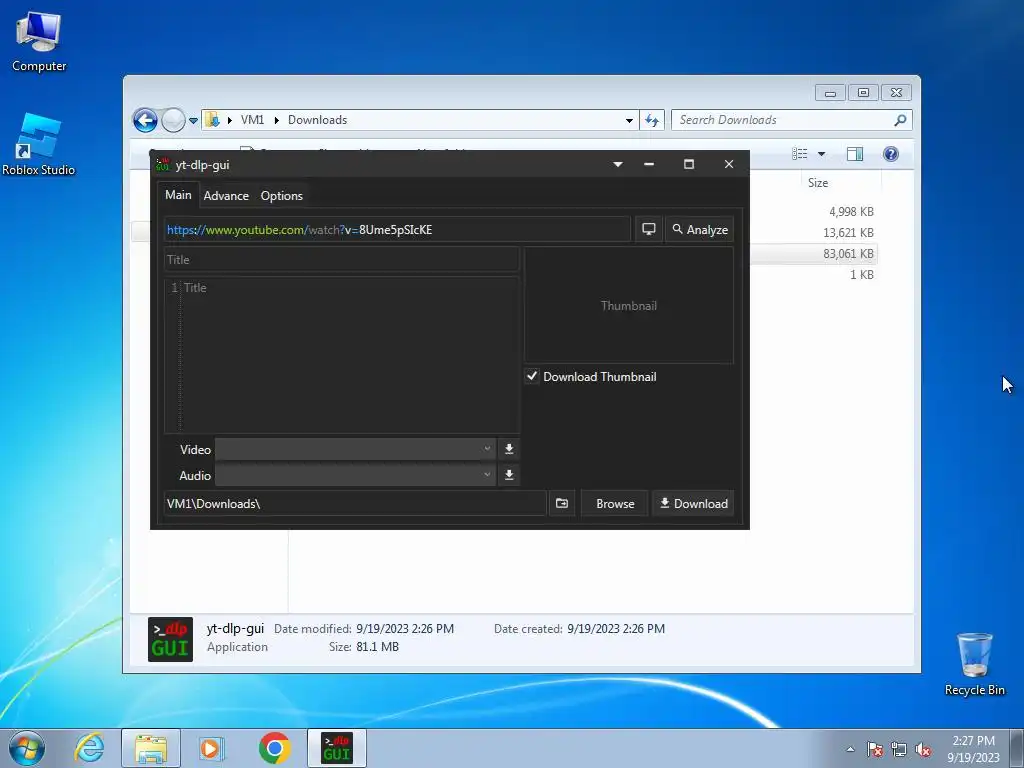The height and width of the screenshot is (768, 1024).
Task: Click the search magnifier icon in Explorer
Action: point(901,120)
